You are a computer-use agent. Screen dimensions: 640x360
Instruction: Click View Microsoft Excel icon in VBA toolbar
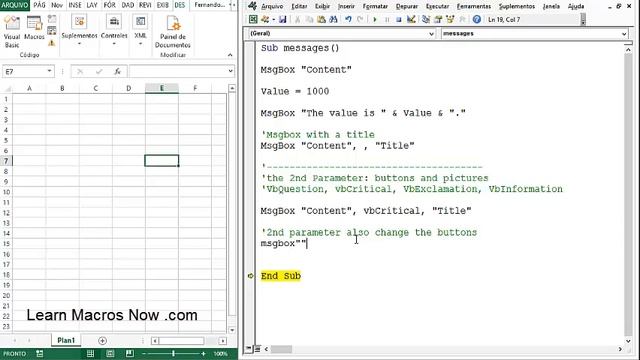[253, 19]
